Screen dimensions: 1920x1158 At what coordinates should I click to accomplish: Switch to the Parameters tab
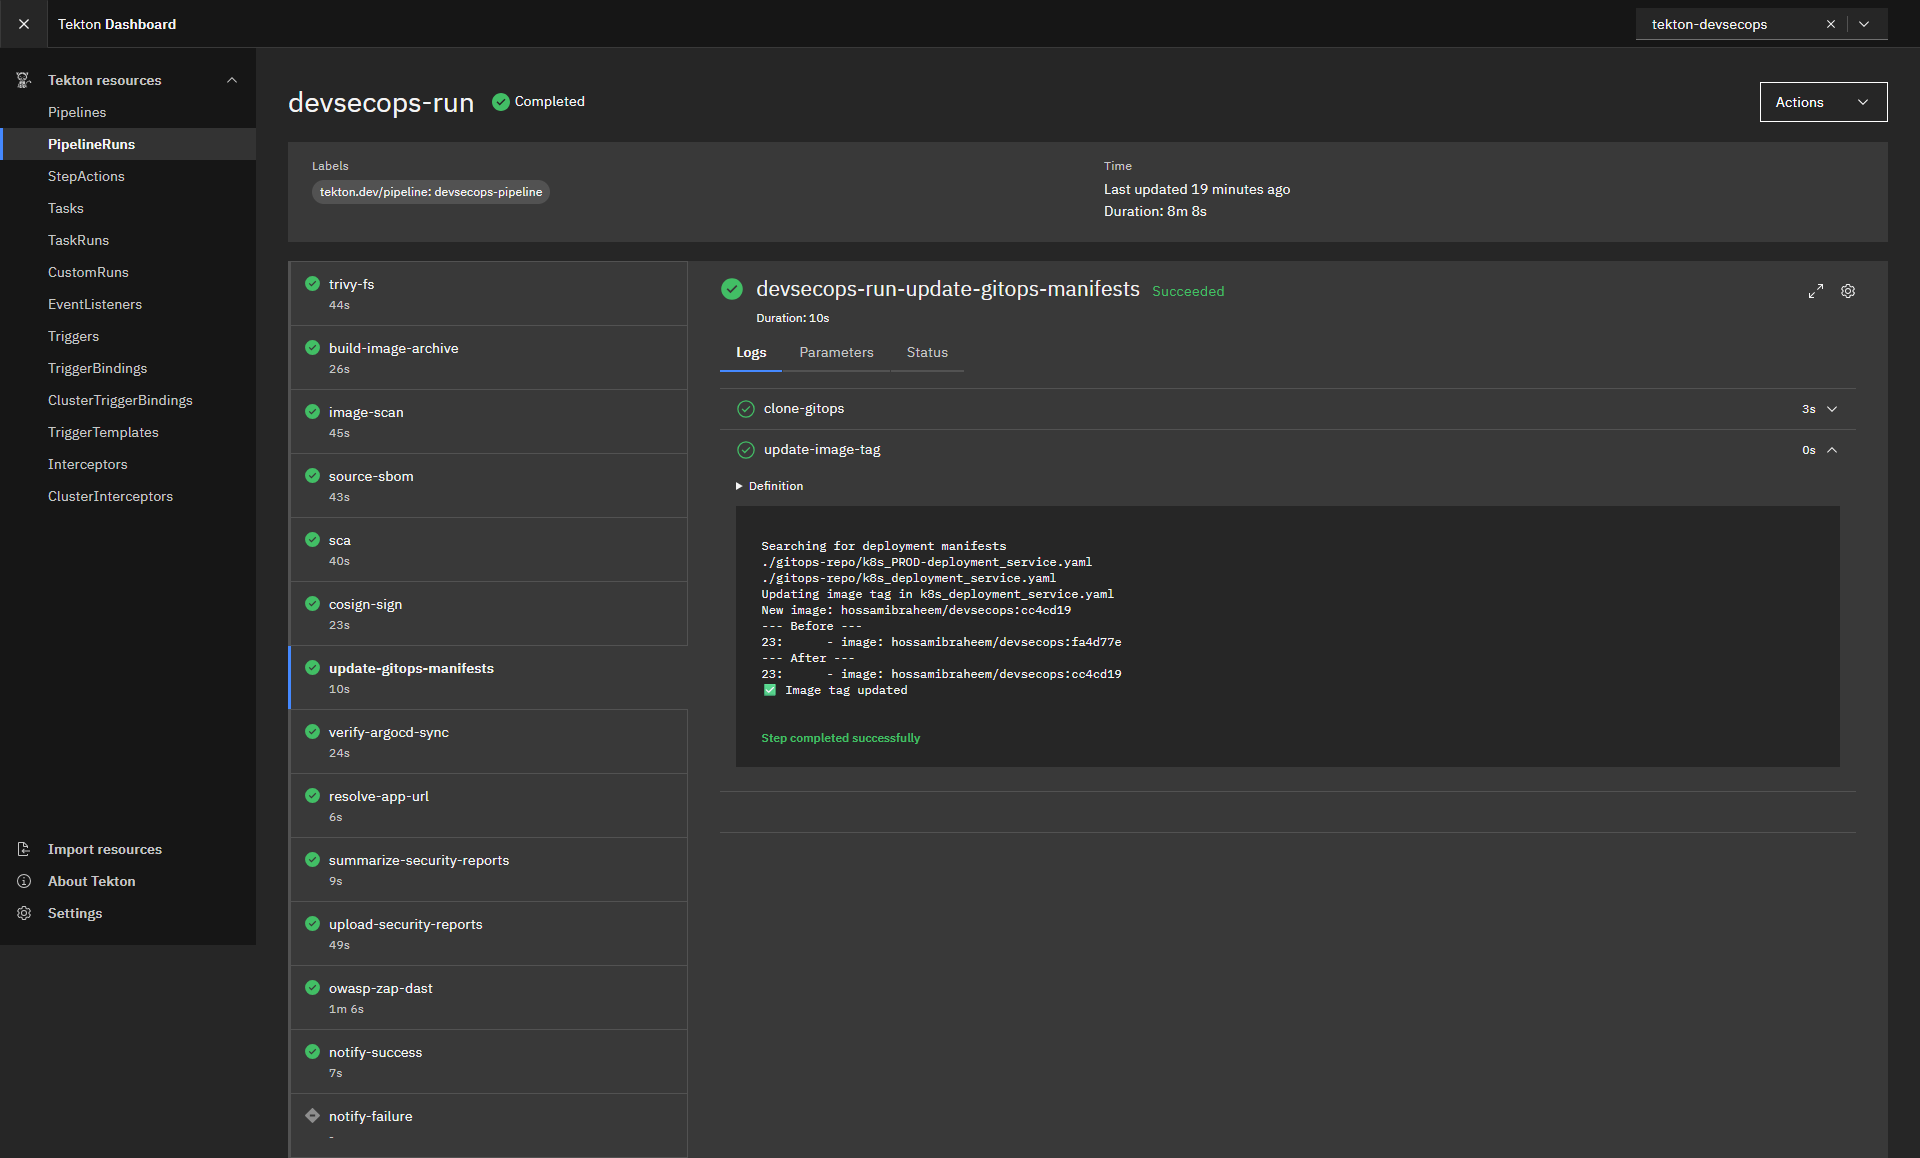pyautogui.click(x=836, y=352)
